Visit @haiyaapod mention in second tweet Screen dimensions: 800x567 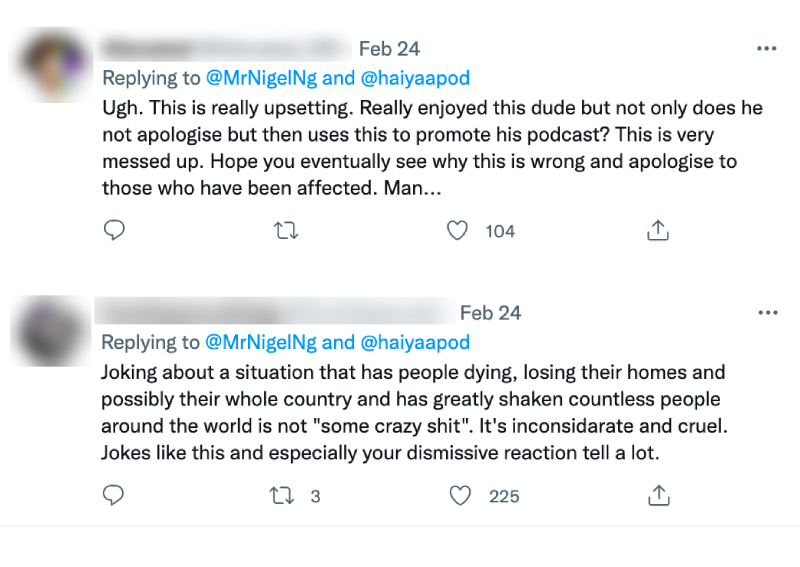click(414, 342)
